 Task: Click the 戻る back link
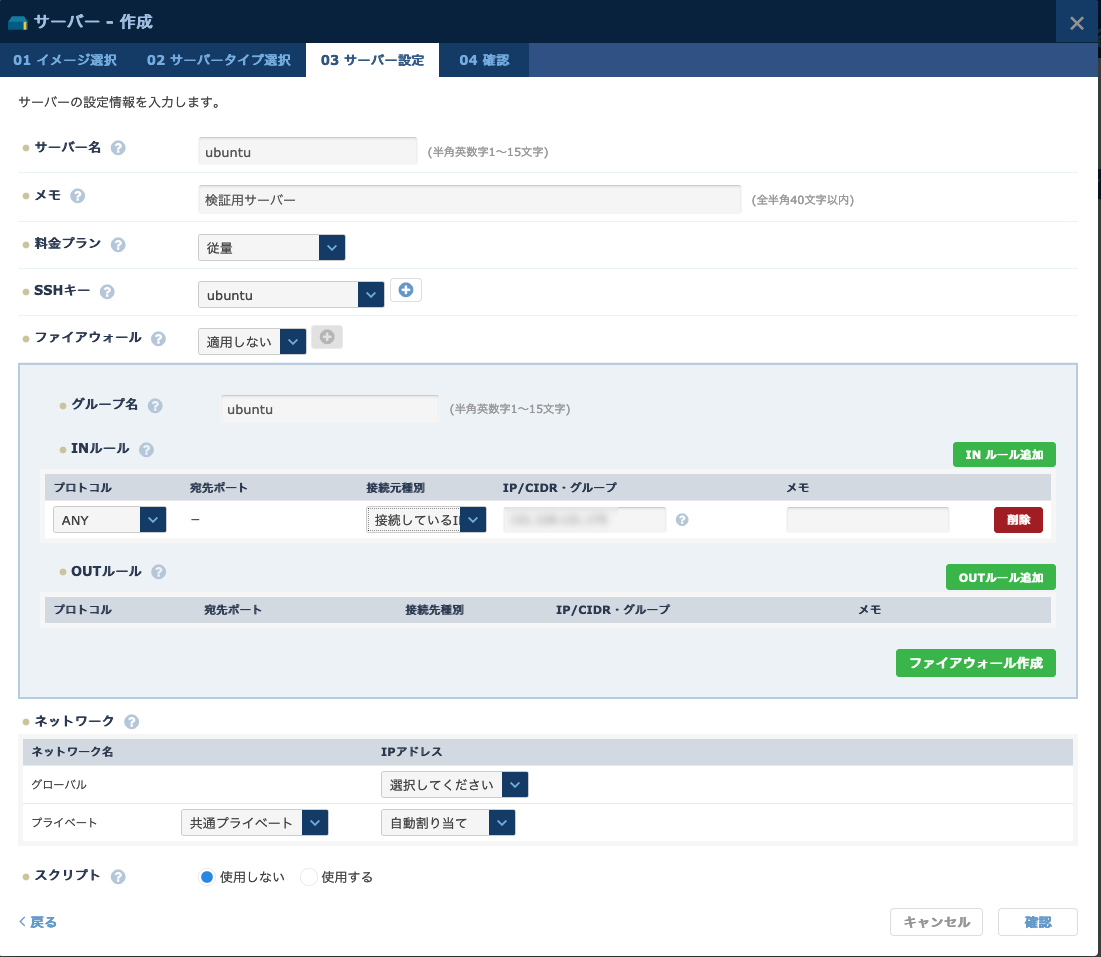[x=38, y=922]
